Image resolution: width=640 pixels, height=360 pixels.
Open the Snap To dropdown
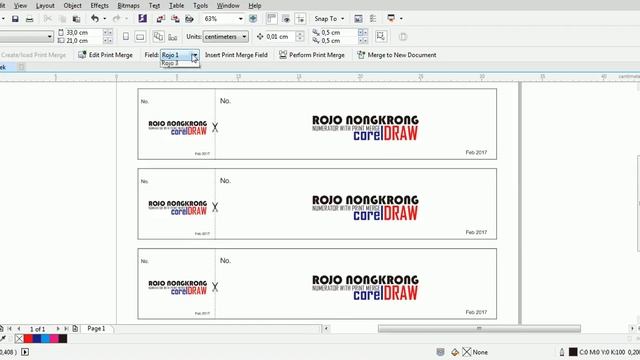pos(329,19)
